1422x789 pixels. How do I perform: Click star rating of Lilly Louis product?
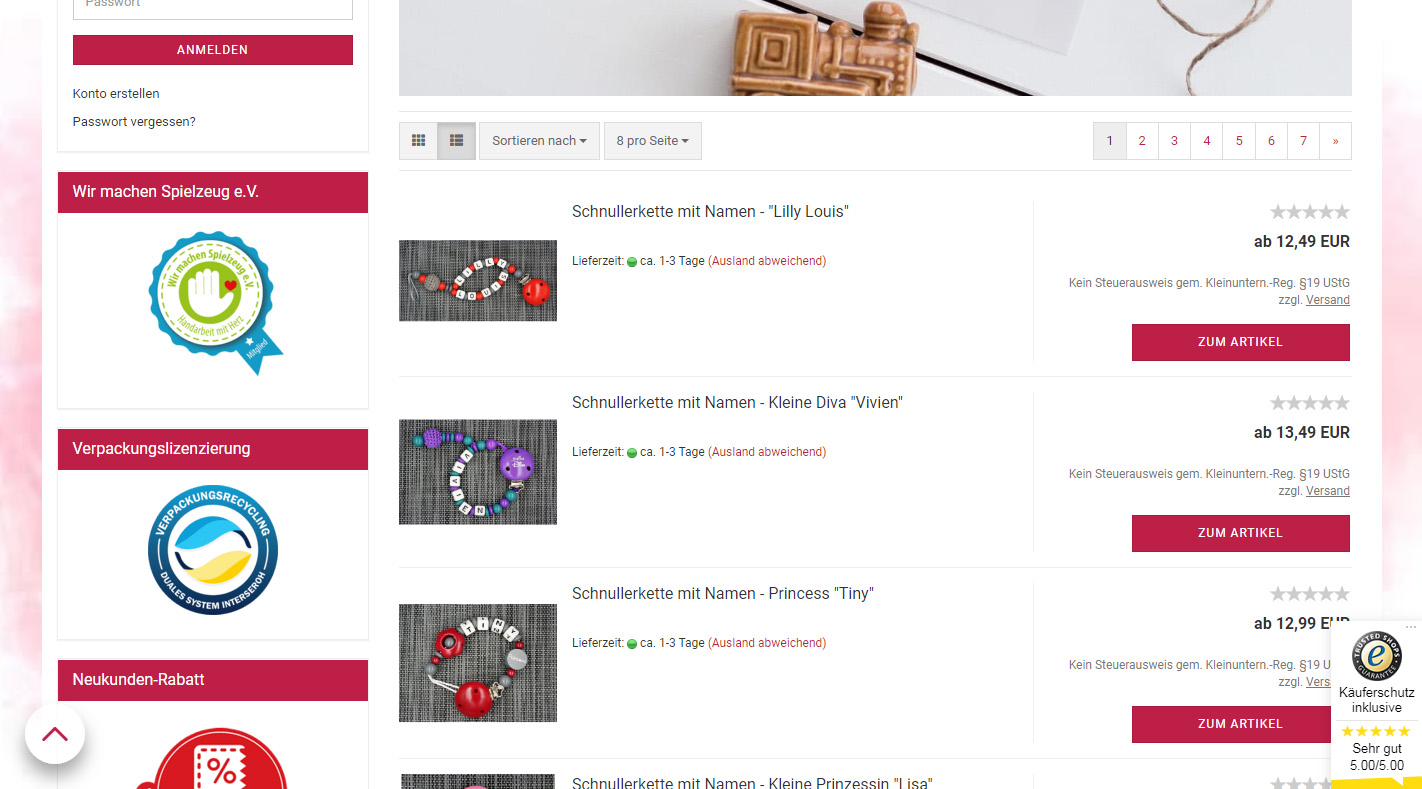(1310, 212)
